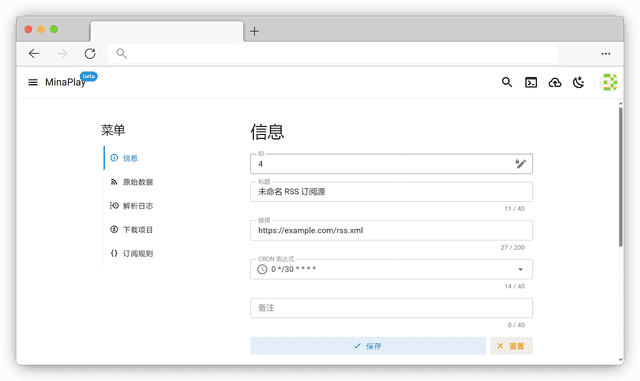Focus the 备注 remark field
The width and height of the screenshot is (640, 381).
391,308
